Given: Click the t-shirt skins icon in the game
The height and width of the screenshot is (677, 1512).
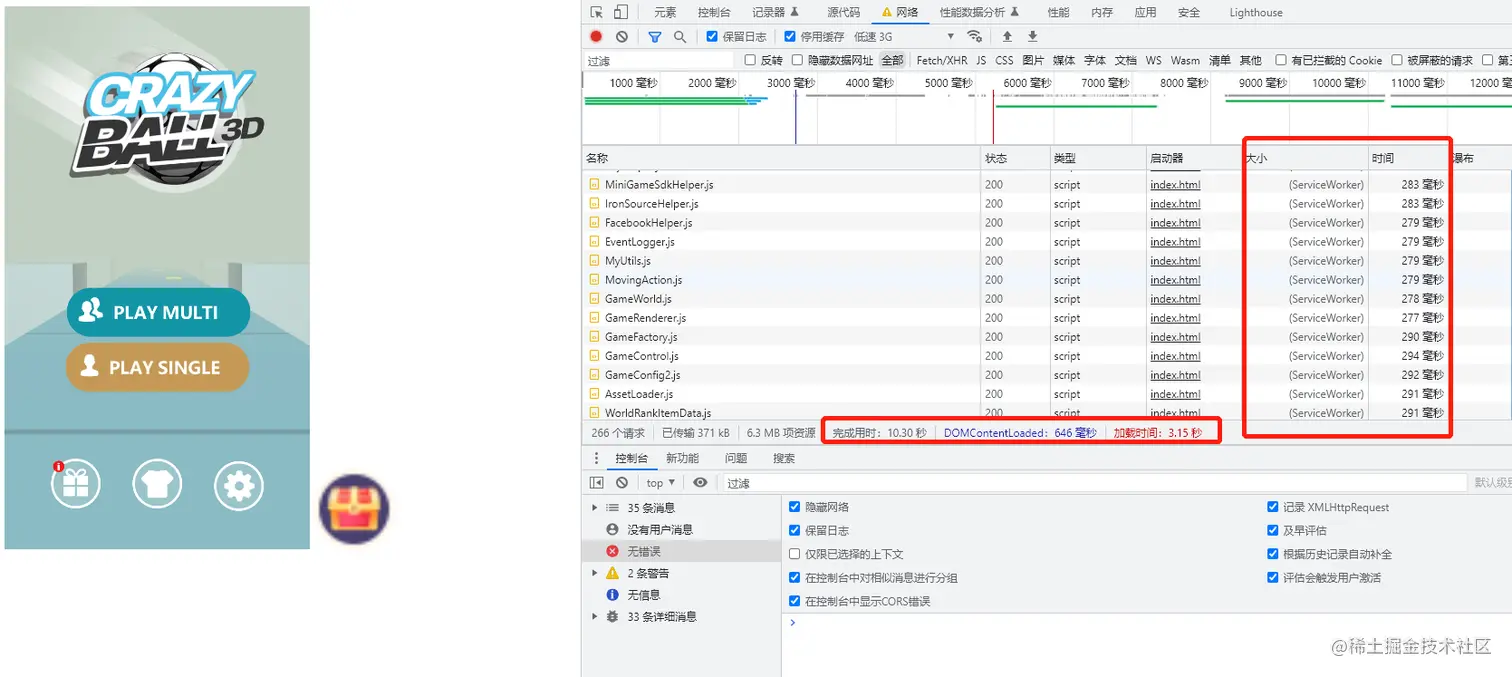Looking at the screenshot, I should [x=157, y=485].
